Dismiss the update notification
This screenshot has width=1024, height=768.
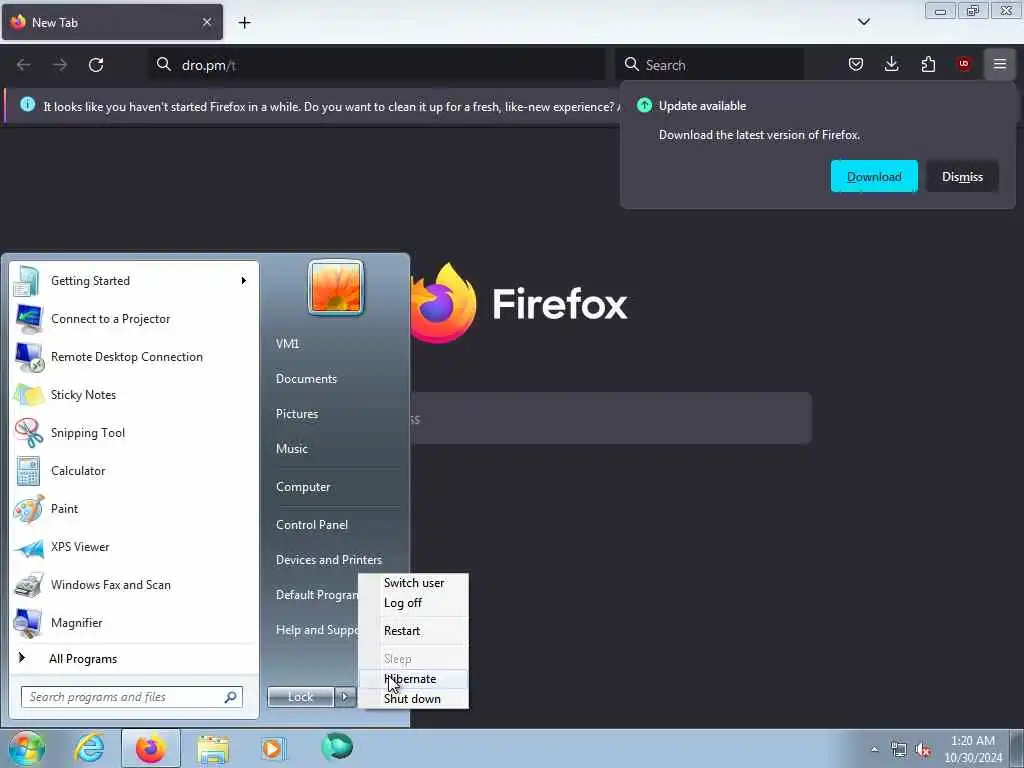(x=962, y=176)
